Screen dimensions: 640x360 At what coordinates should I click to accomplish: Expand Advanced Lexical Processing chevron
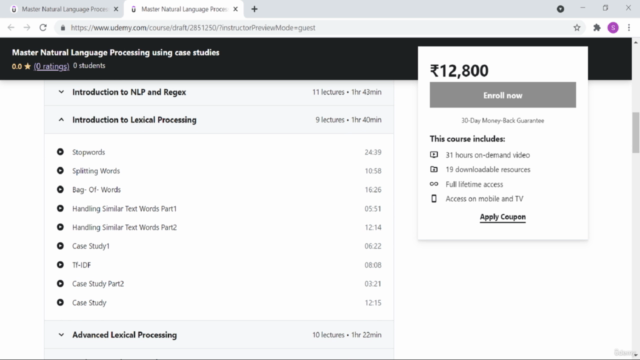(x=61, y=335)
